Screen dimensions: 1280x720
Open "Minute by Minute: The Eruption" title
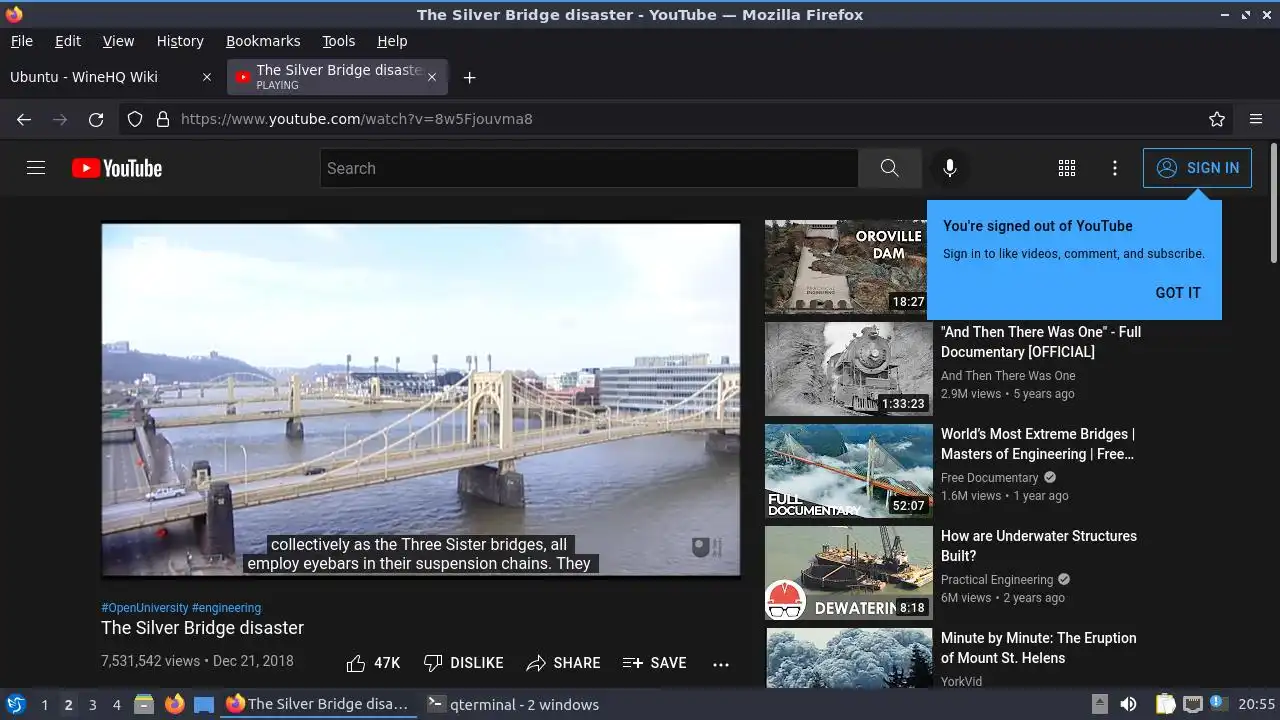pyautogui.click(x=1039, y=648)
